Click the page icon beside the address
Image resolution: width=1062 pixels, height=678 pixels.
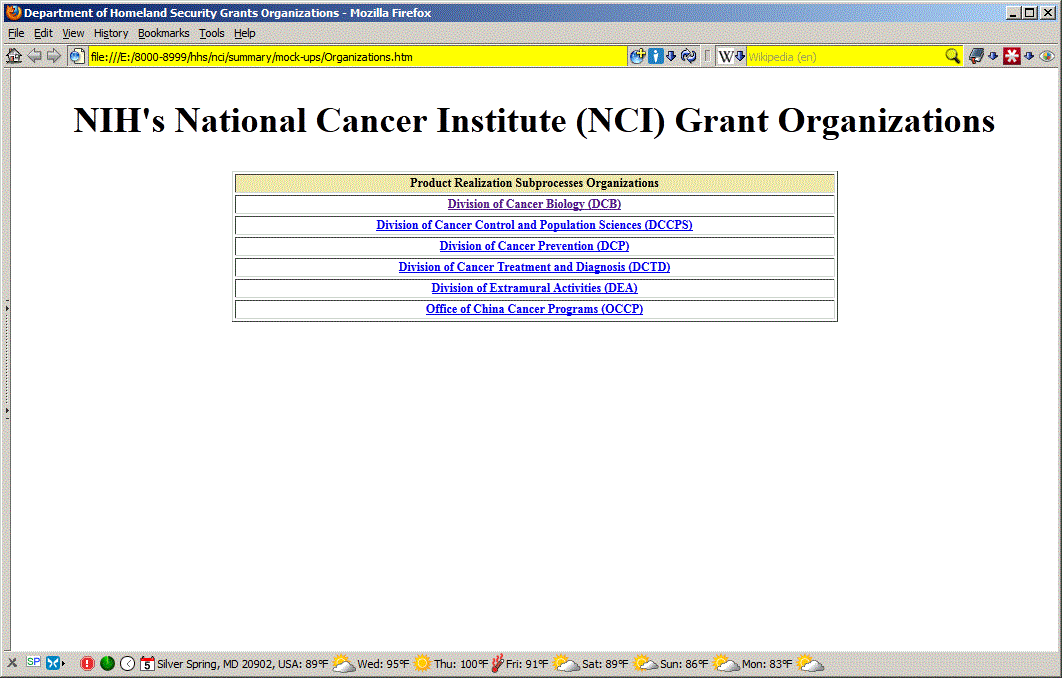(77, 57)
